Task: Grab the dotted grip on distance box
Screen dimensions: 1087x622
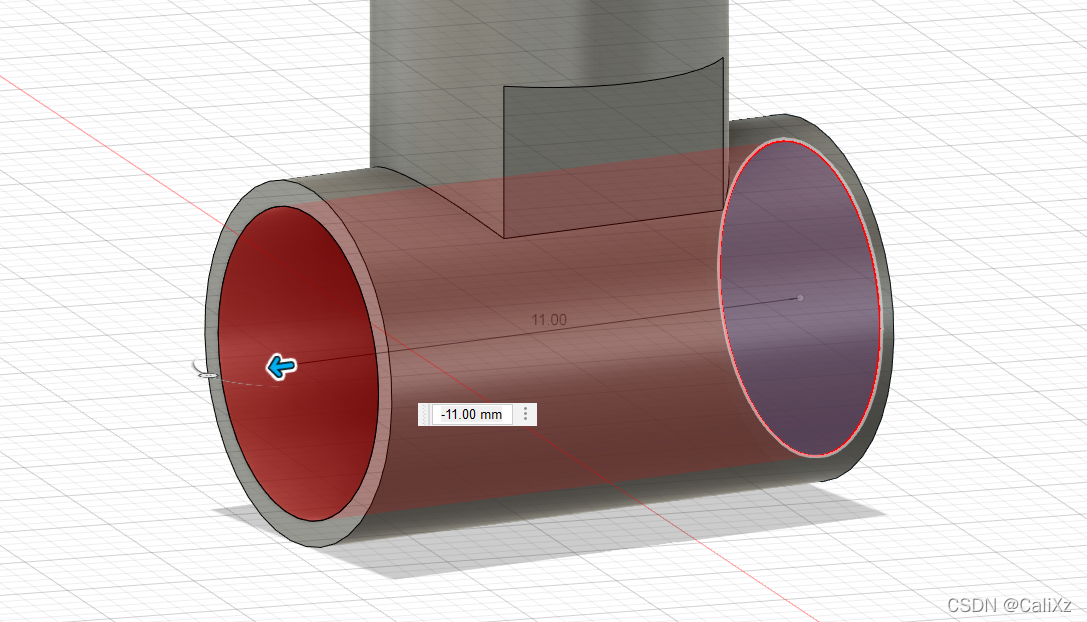Action: [x=425, y=414]
